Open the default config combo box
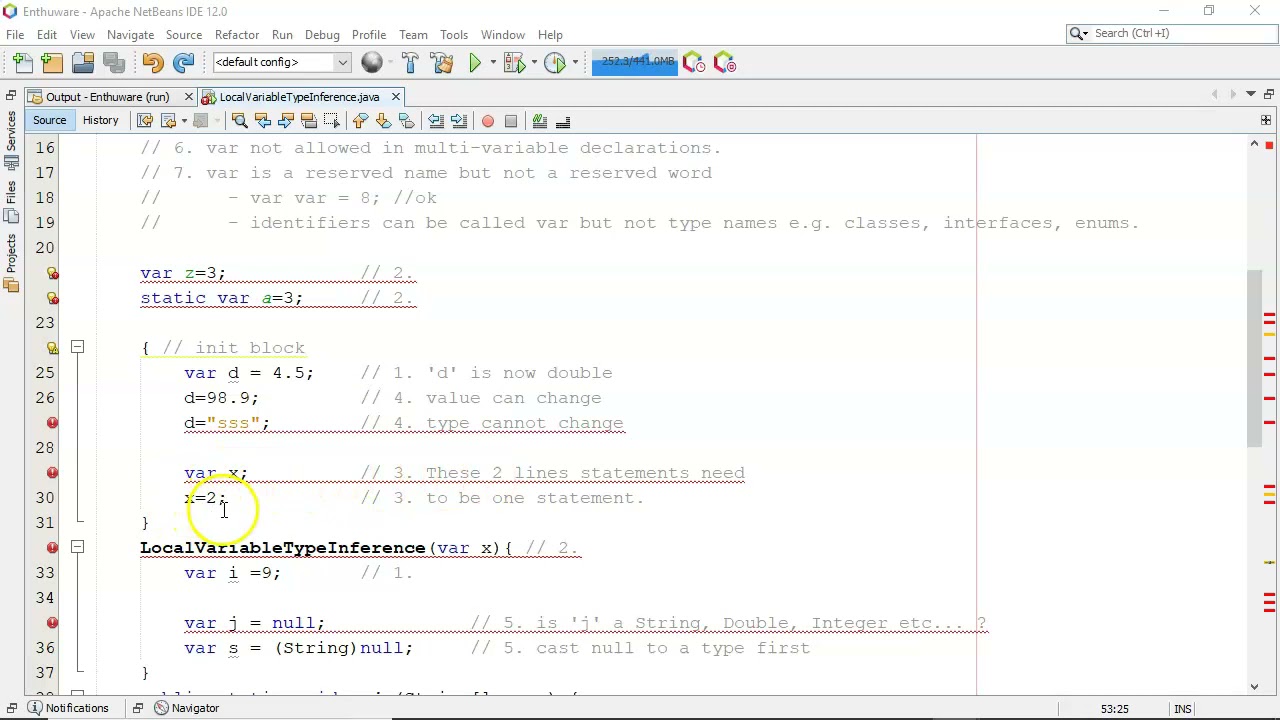Viewport: 1280px width, 720px height. 281,62
